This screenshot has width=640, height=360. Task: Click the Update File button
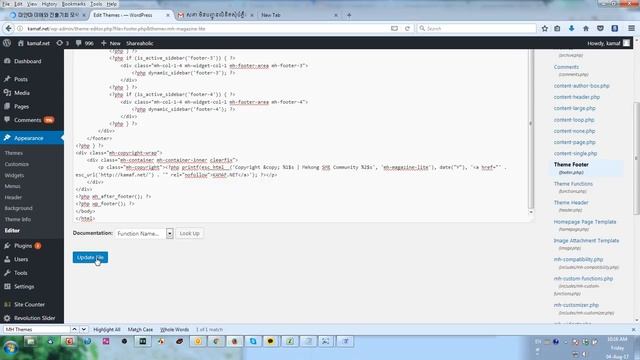tap(90, 257)
